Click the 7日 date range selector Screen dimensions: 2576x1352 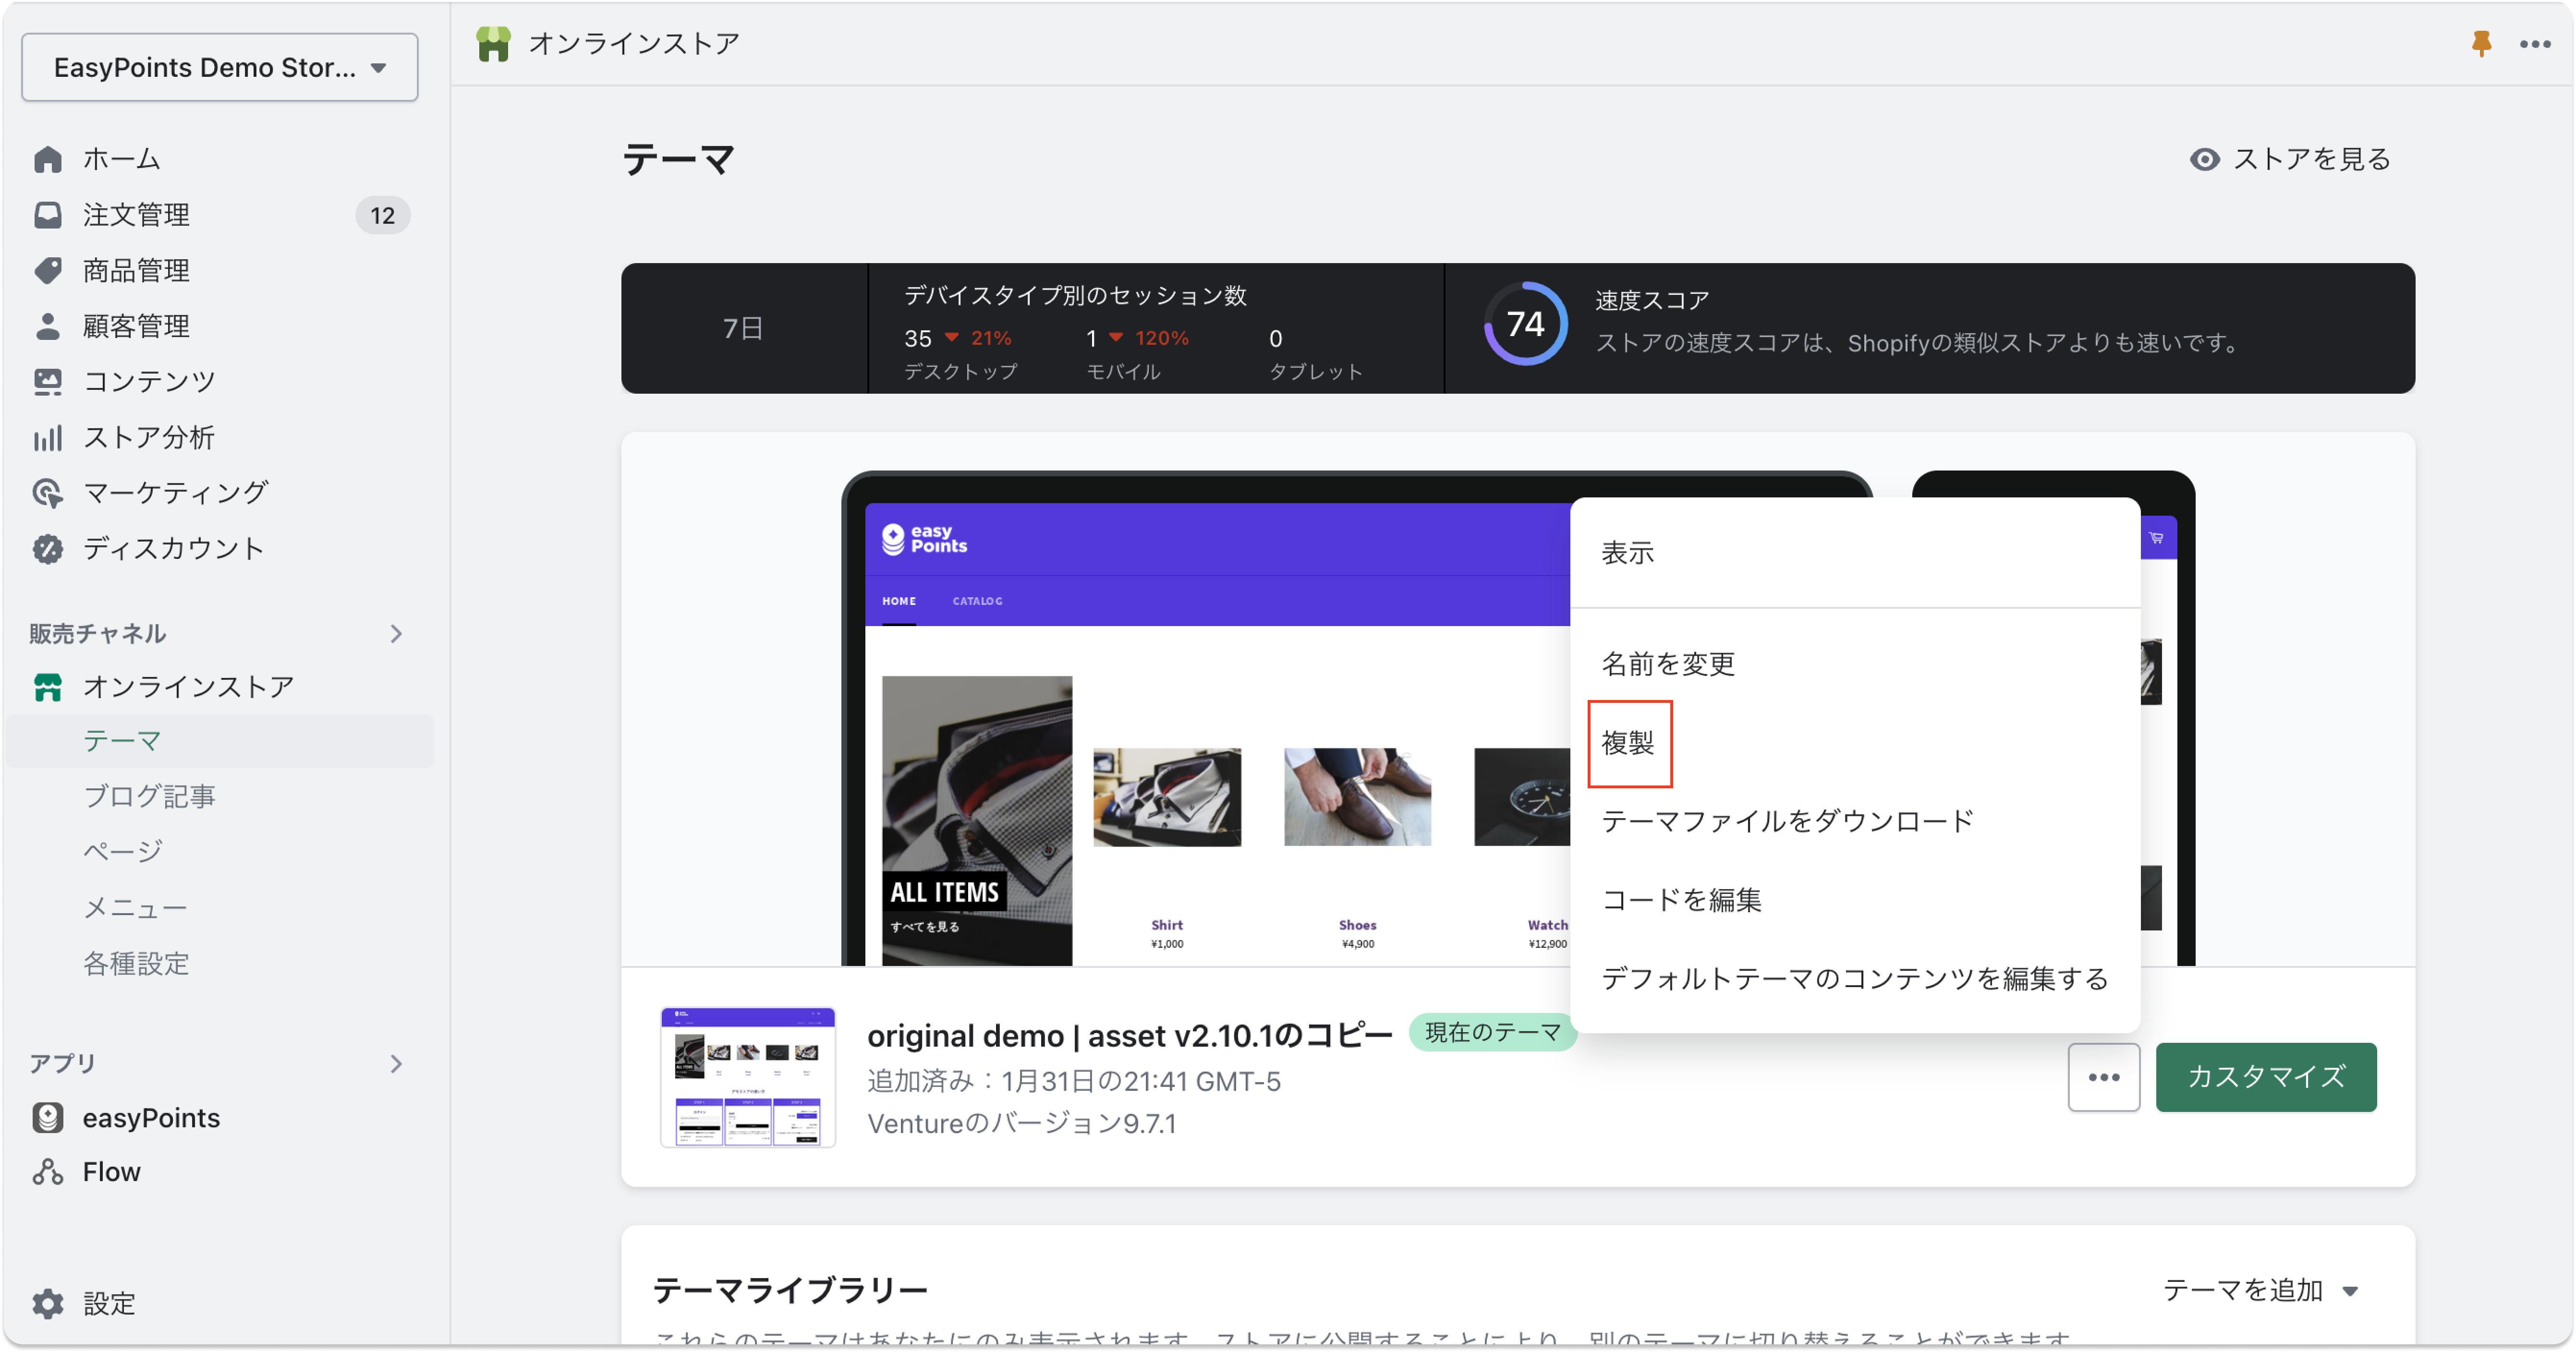point(743,328)
